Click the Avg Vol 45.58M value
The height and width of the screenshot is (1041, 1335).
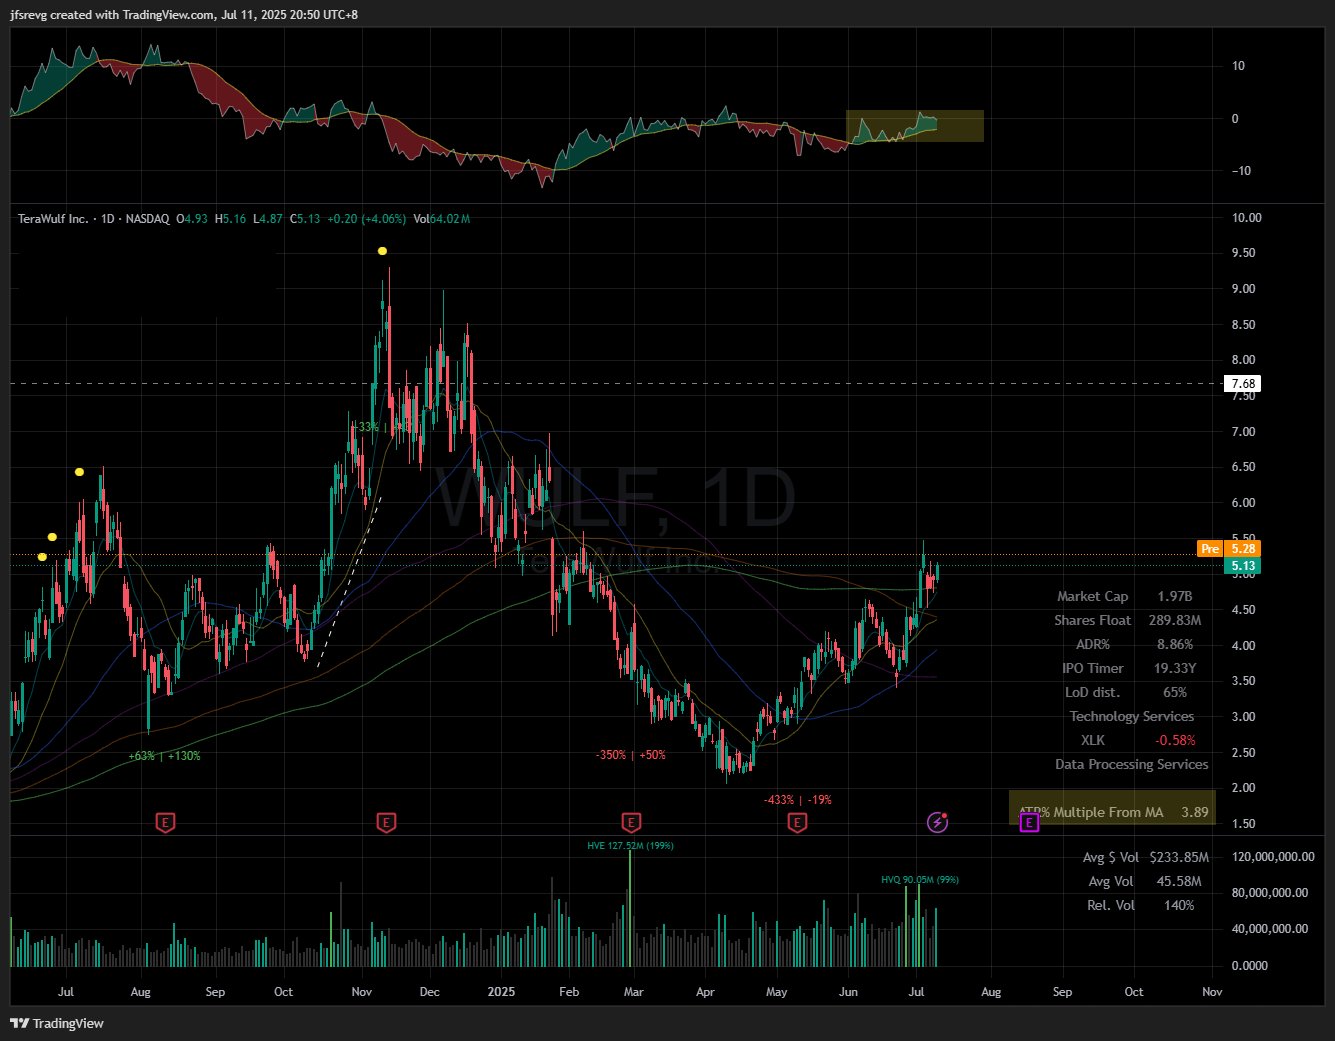click(1179, 881)
